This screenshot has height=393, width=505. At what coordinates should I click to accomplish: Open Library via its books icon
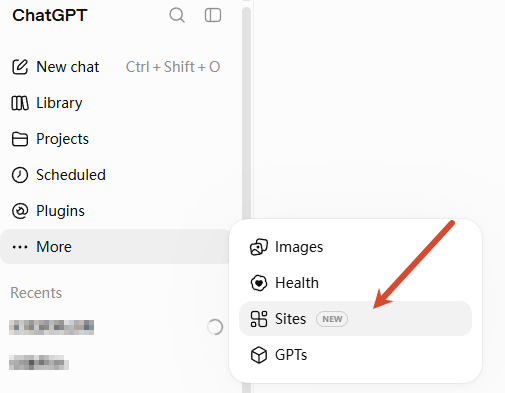click(x=20, y=103)
